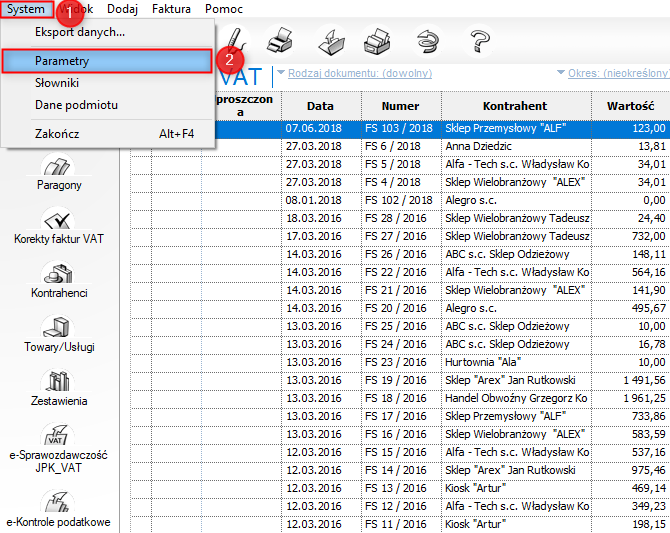Screen dimensions: 670x533
Task: Open Towary/Usługi sidebar icon
Action: pyautogui.click(x=59, y=335)
